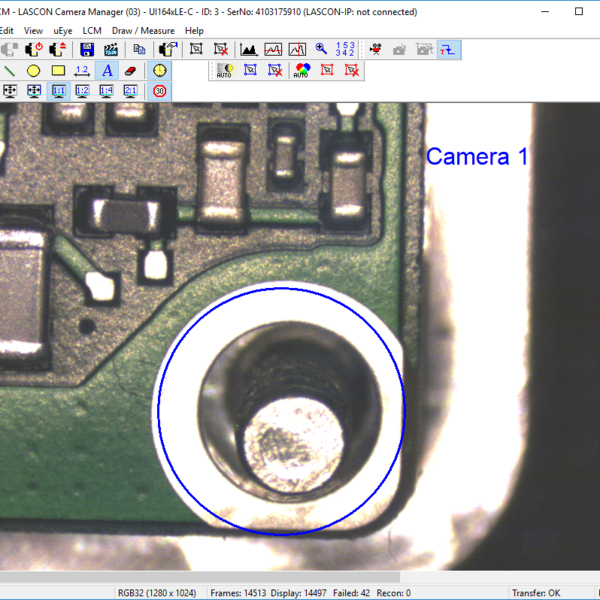Click the video clapperboard record icon
Screen dimensions: 600x600
tap(111, 49)
